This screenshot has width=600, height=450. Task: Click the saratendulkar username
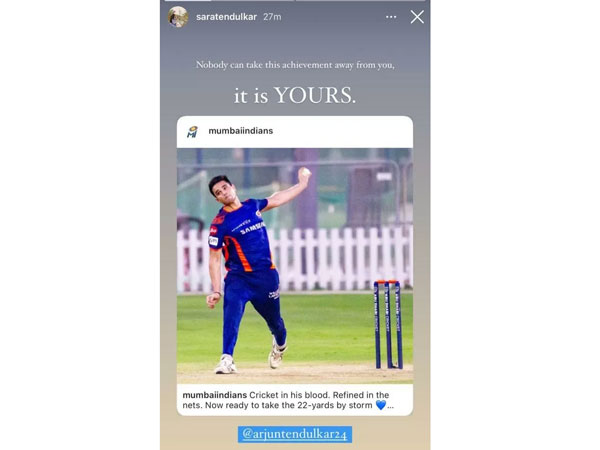tap(226, 17)
